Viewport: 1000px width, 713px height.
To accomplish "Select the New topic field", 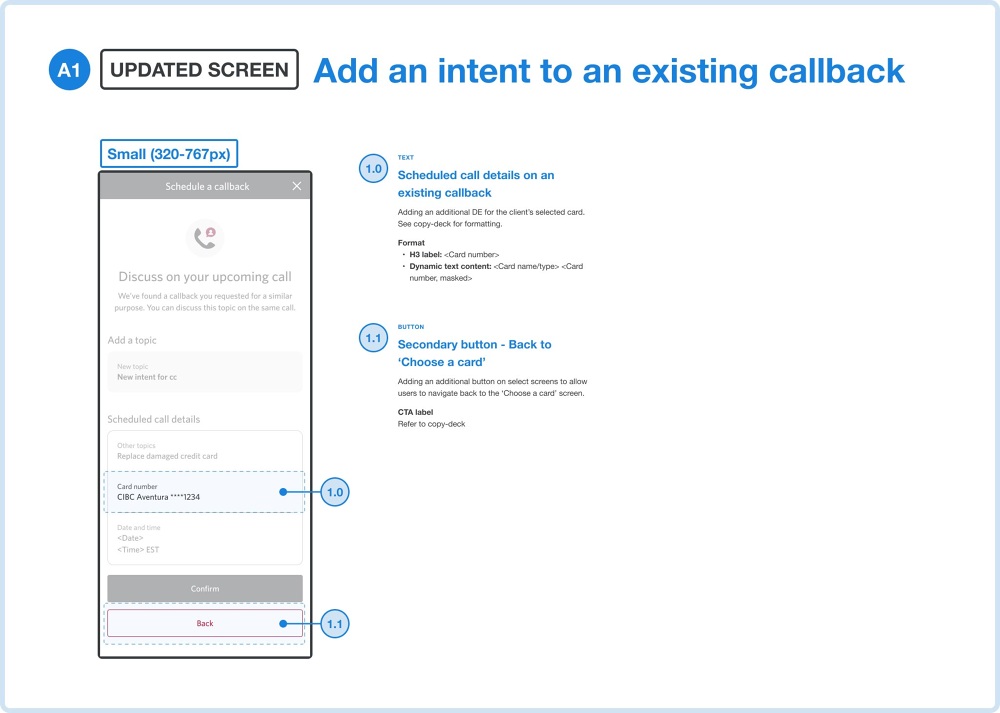I will click(x=204, y=372).
